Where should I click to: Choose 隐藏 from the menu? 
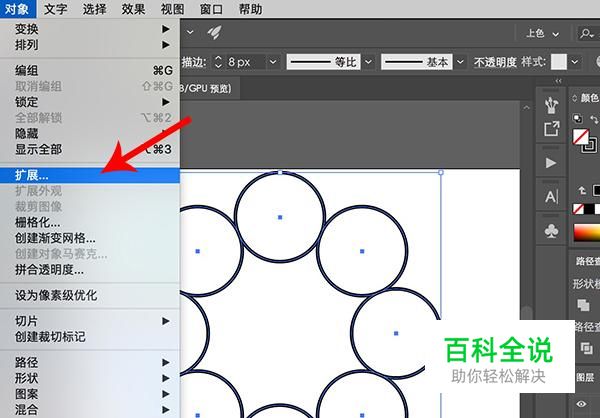coord(90,134)
